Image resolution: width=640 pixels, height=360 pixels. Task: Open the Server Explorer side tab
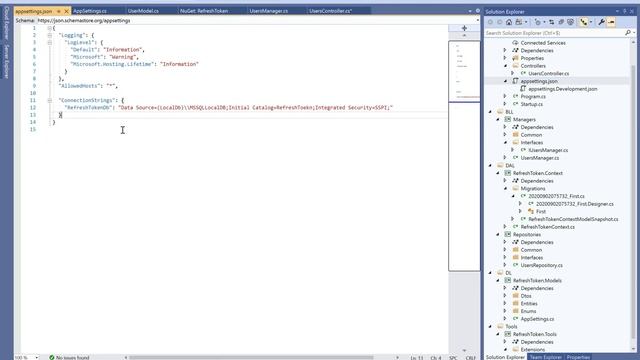7,62
